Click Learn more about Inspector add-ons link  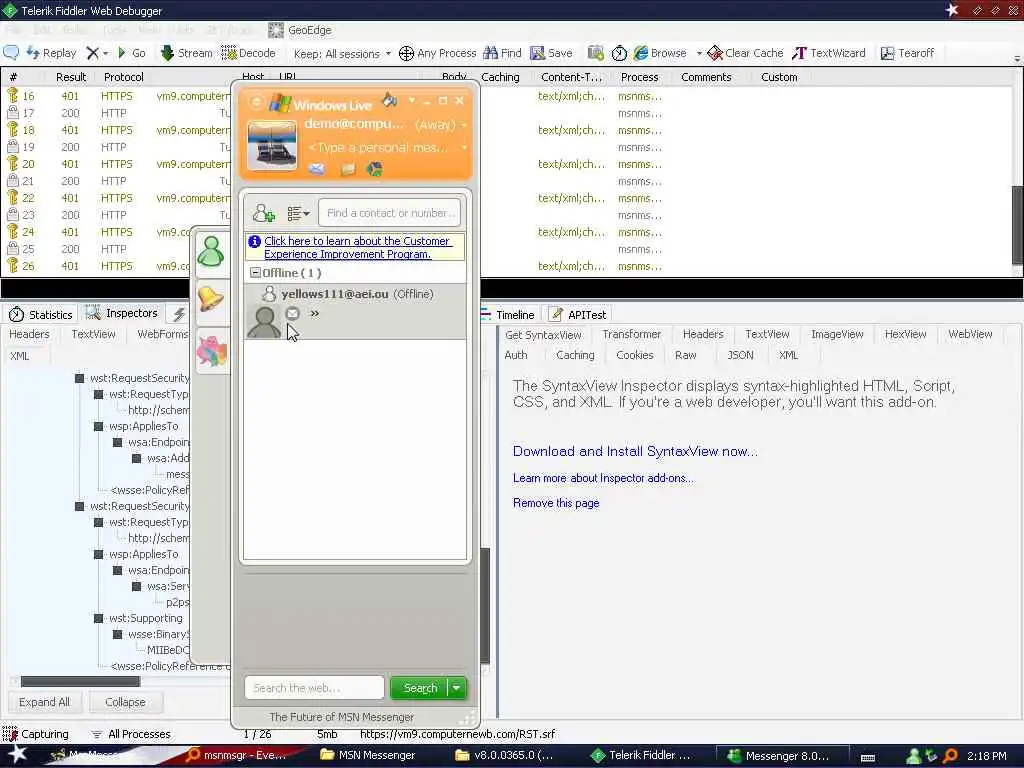tap(603, 478)
